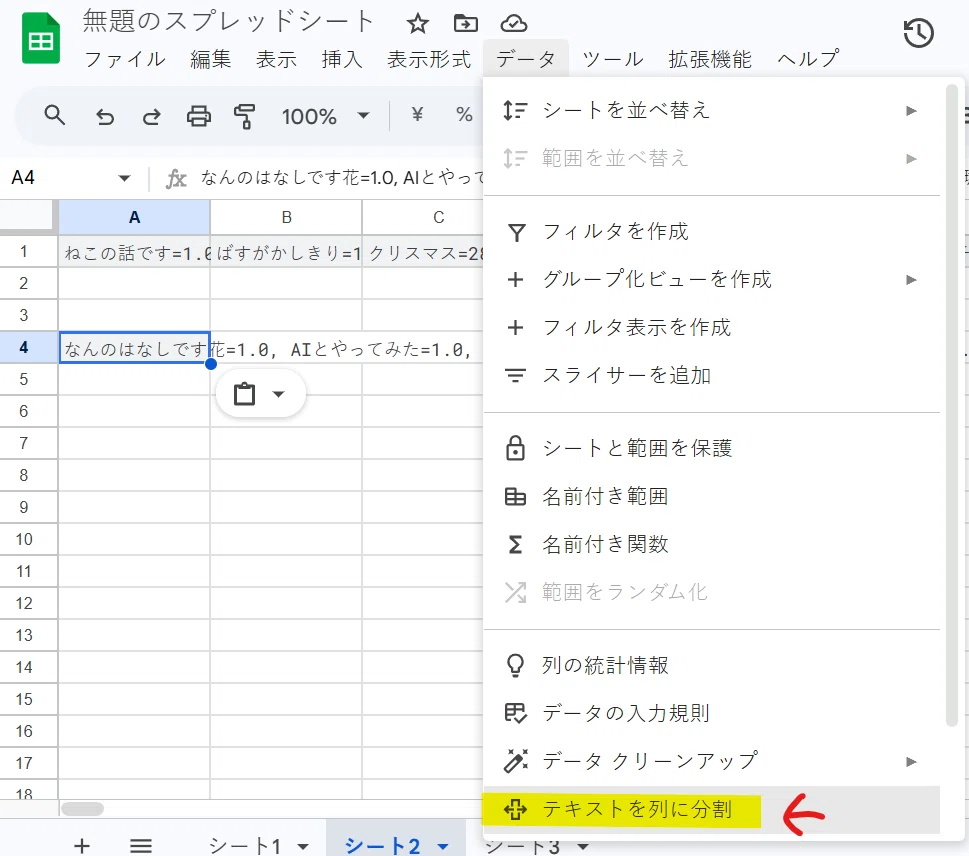Select cell A4 なんのはなしです
The width and height of the screenshot is (969, 856).
[134, 348]
